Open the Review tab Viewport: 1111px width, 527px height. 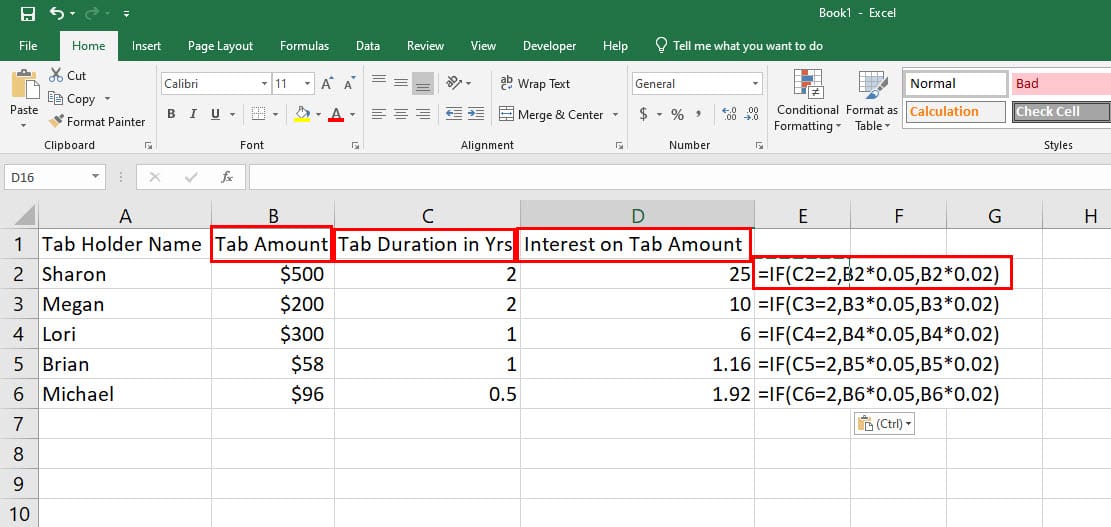click(425, 46)
